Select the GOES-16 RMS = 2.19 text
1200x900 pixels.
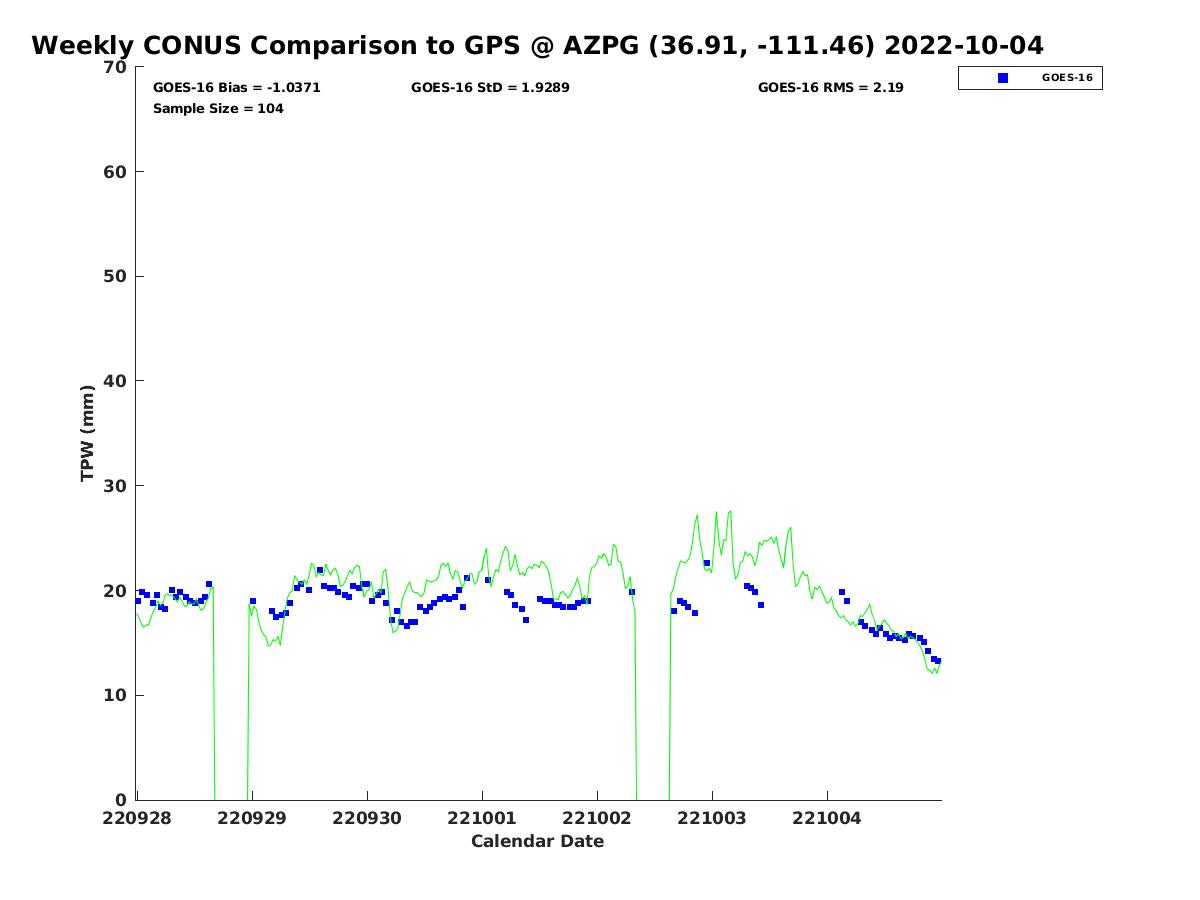[x=830, y=88]
